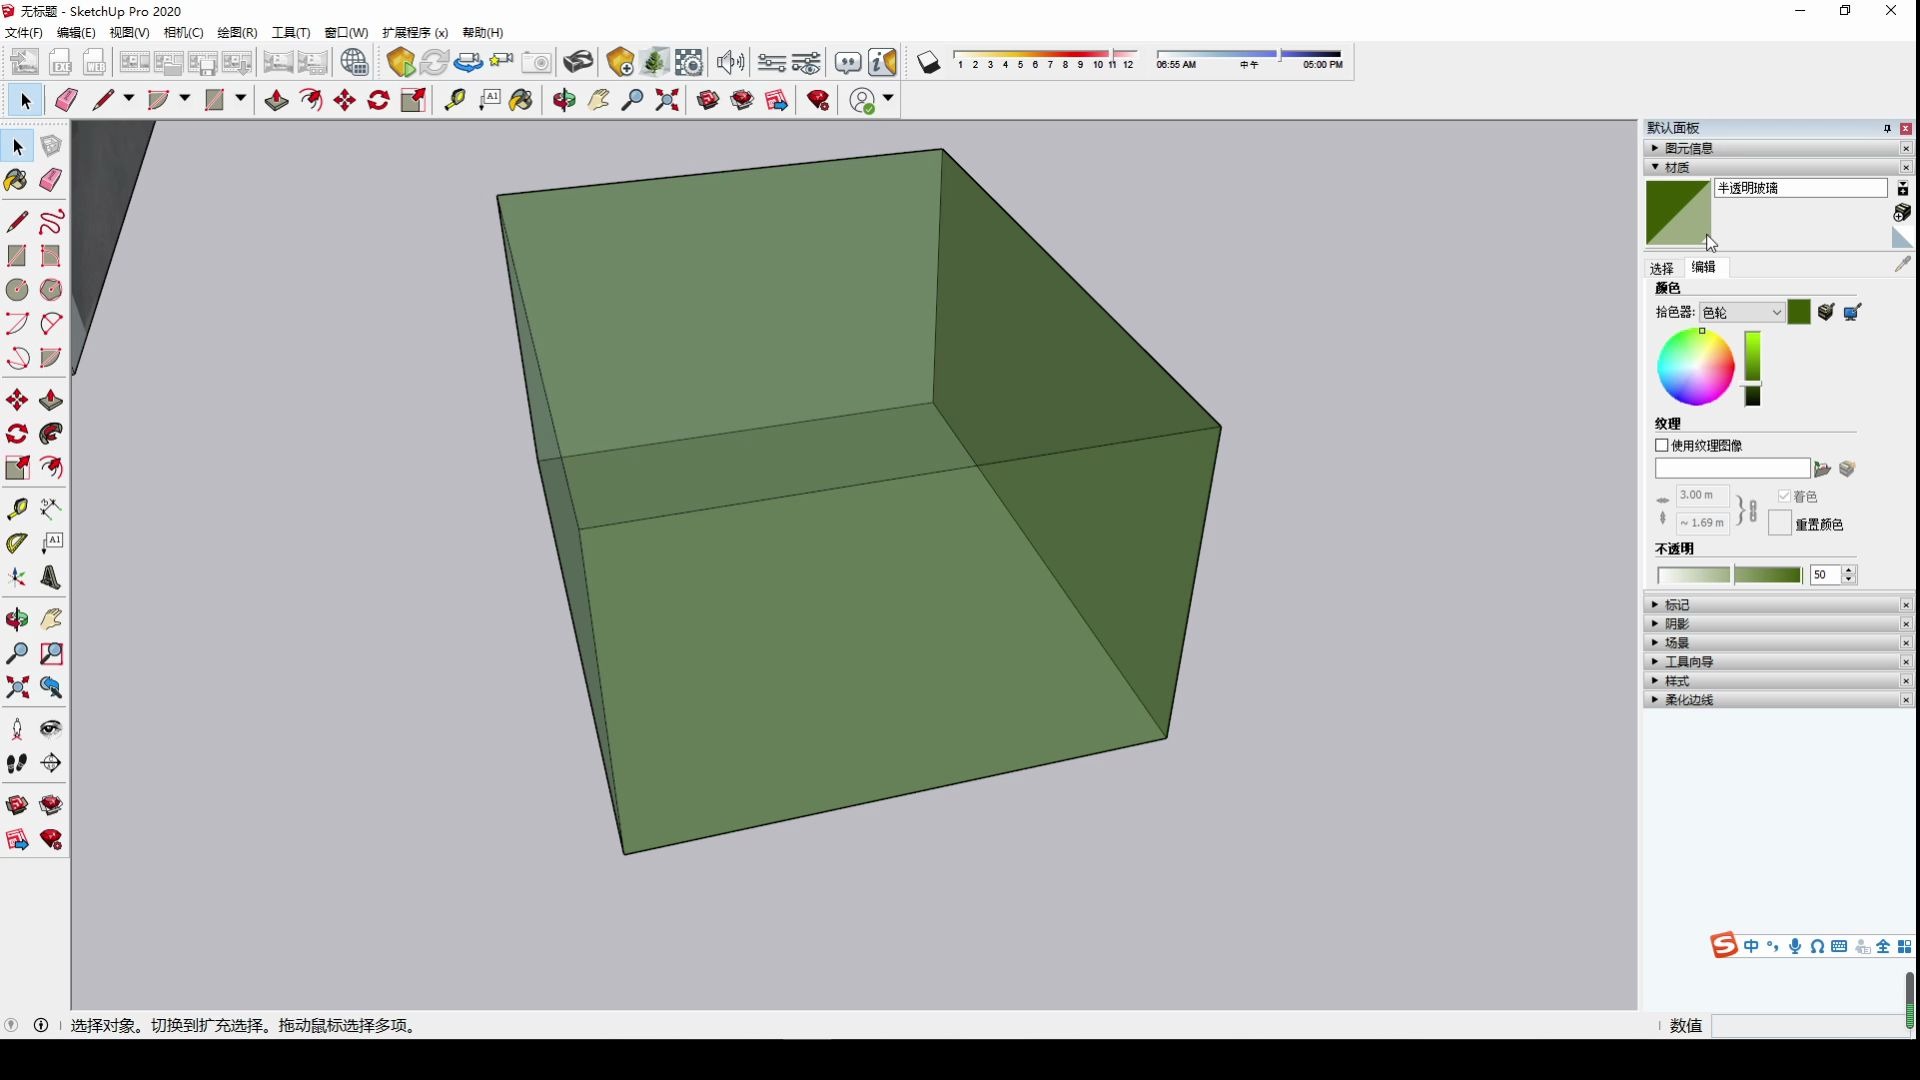
Task: Select the Offset tool in left toolbar
Action: pyautogui.click(x=51, y=468)
